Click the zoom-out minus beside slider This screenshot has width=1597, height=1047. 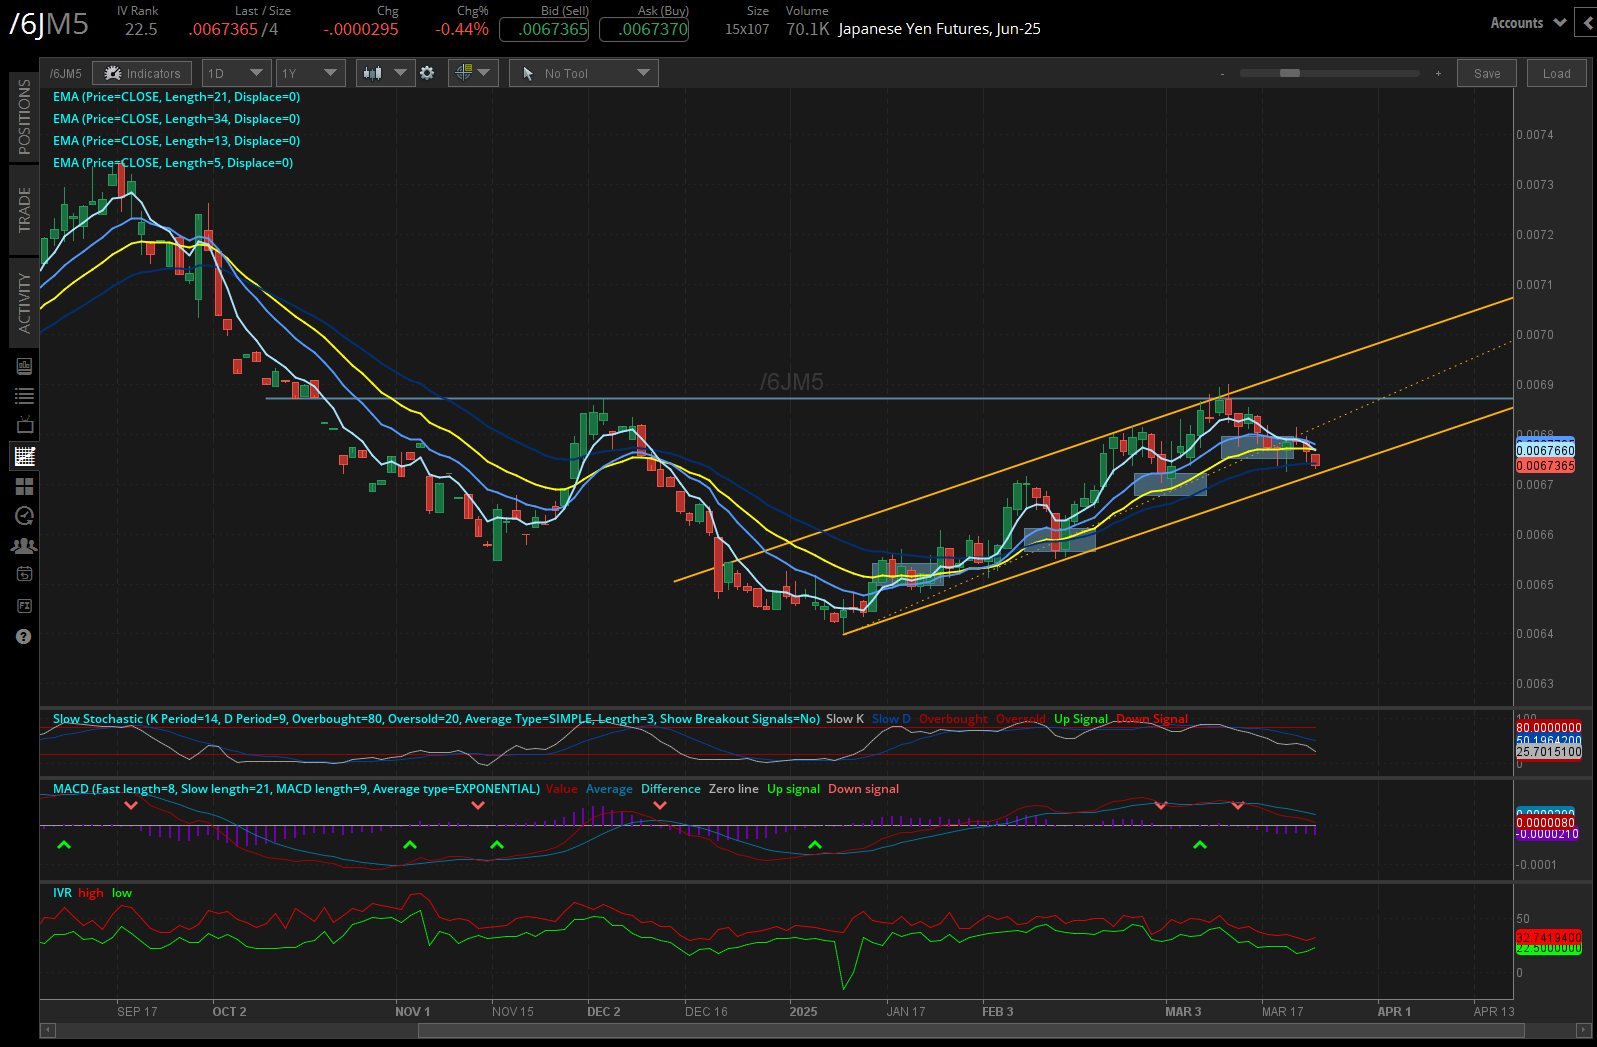click(x=1222, y=73)
